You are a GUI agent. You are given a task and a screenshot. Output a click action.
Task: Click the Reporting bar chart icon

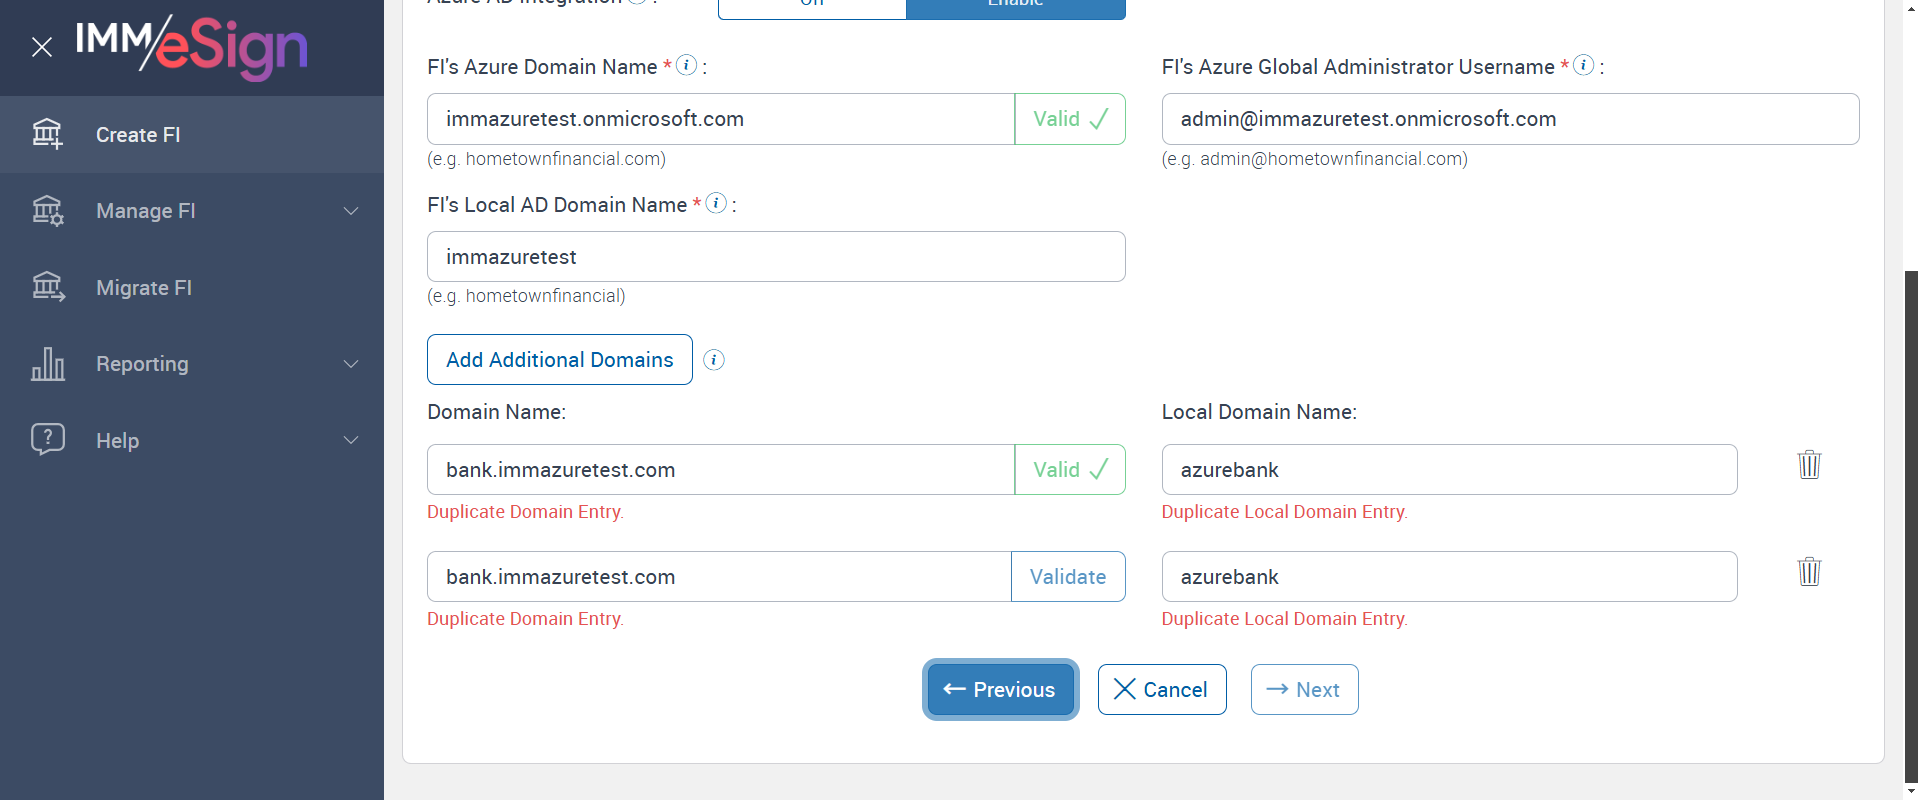(48, 364)
